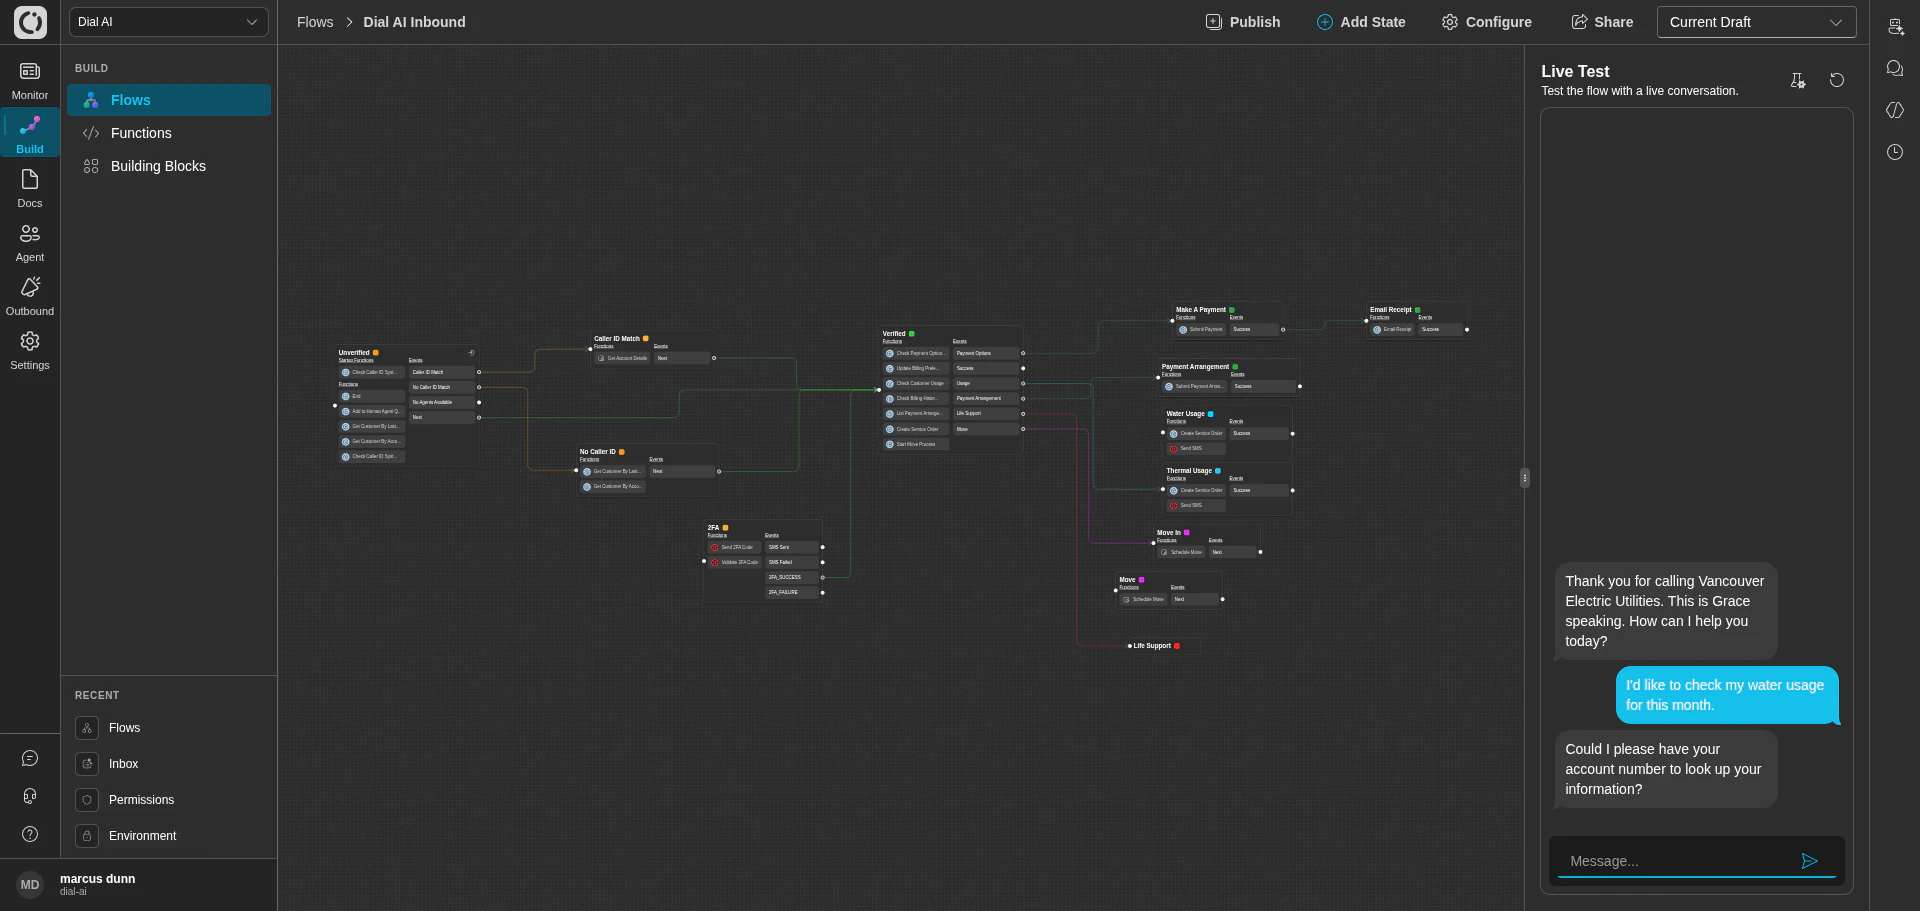Click the blue color square on Water Usage state
Viewport: 1920px width, 911px height.
[1211, 414]
